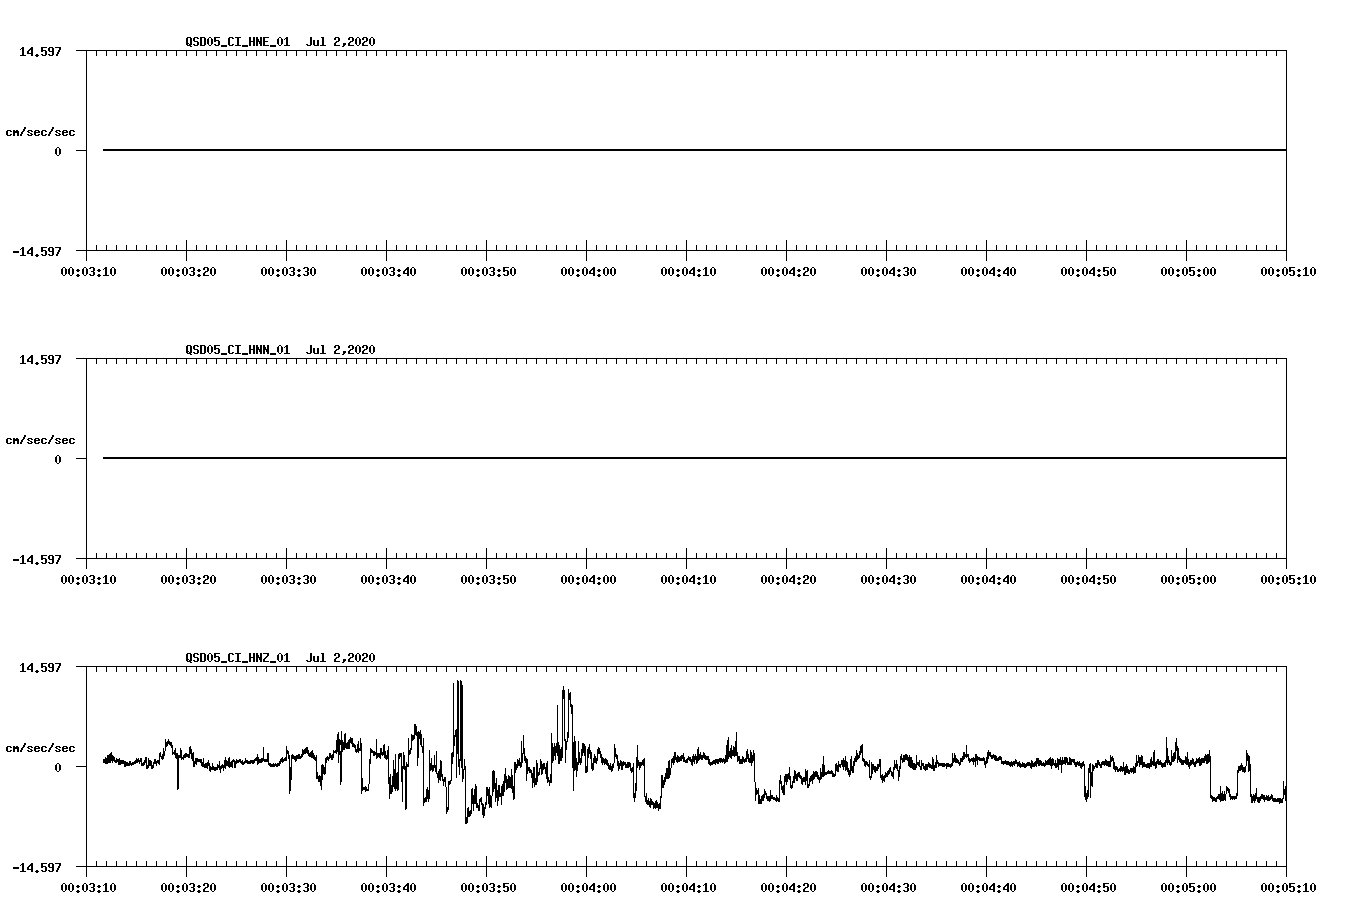This screenshot has width=1358, height=924.
Task: Click 00:03:10 time label under HNE plot
Action: click(x=88, y=271)
